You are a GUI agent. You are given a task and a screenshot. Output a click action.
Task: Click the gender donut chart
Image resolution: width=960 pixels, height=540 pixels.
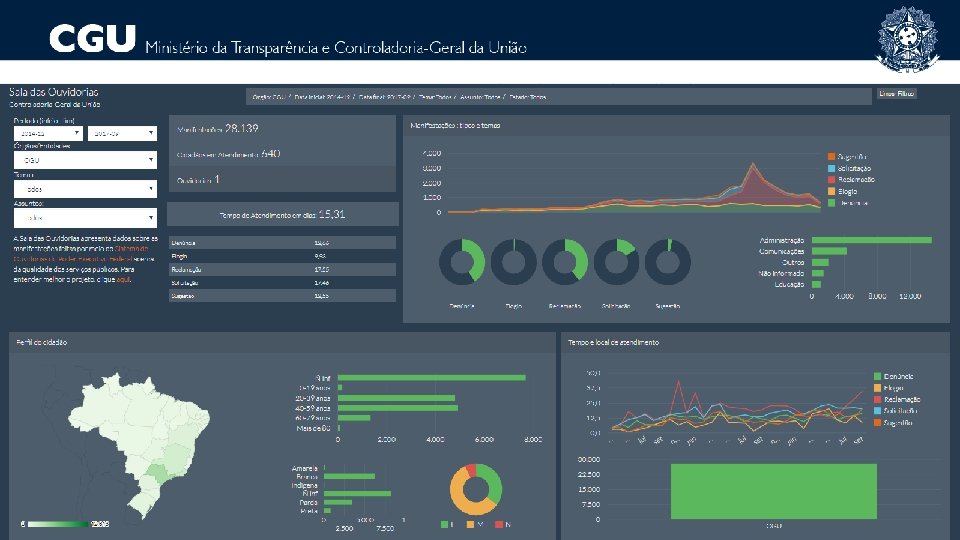point(476,489)
